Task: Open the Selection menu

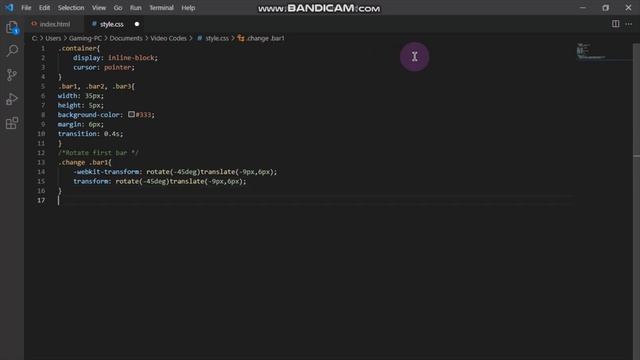Action: (x=71, y=8)
